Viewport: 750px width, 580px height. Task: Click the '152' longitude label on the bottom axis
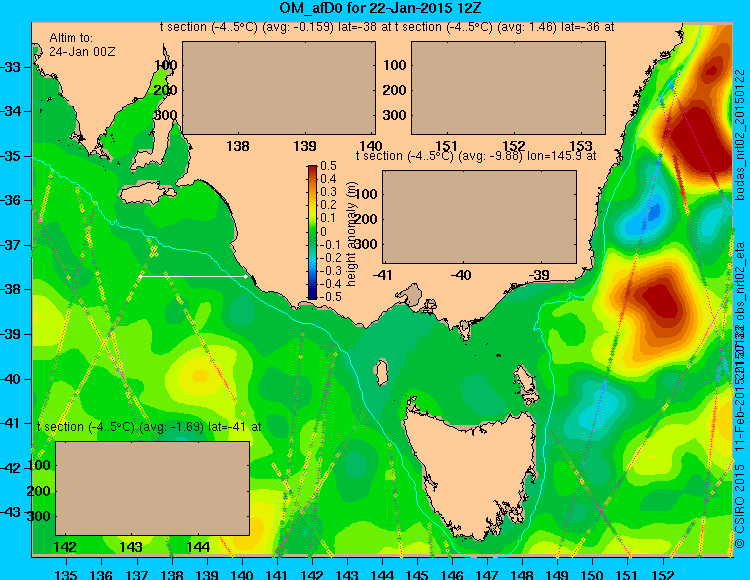[663, 574]
